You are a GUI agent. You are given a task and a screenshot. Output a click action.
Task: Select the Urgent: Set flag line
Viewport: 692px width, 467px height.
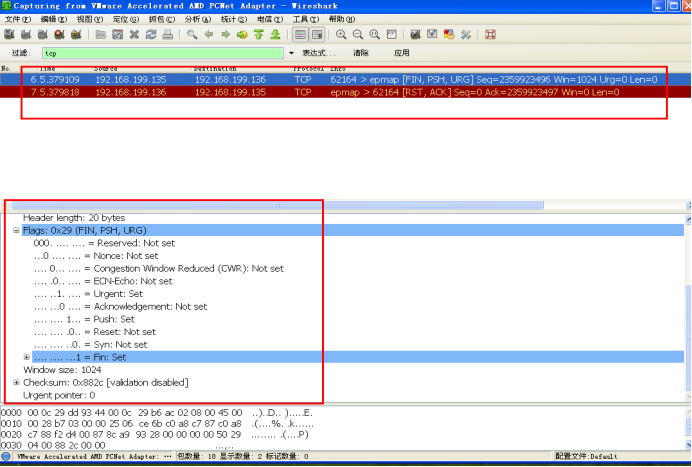click(x=88, y=294)
